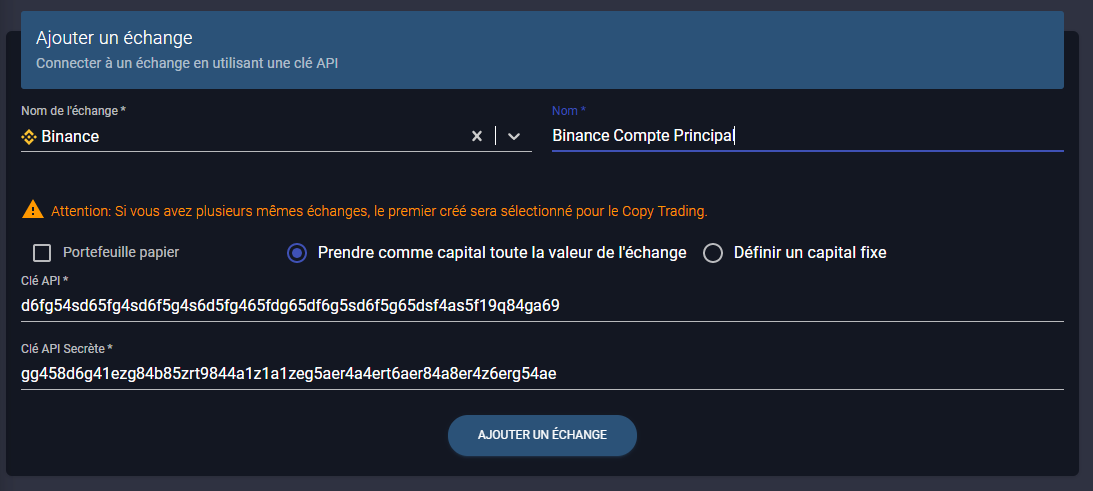Image resolution: width=1093 pixels, height=491 pixels.
Task: Enable the Portefeuille papier checkbox
Action: (x=43, y=252)
